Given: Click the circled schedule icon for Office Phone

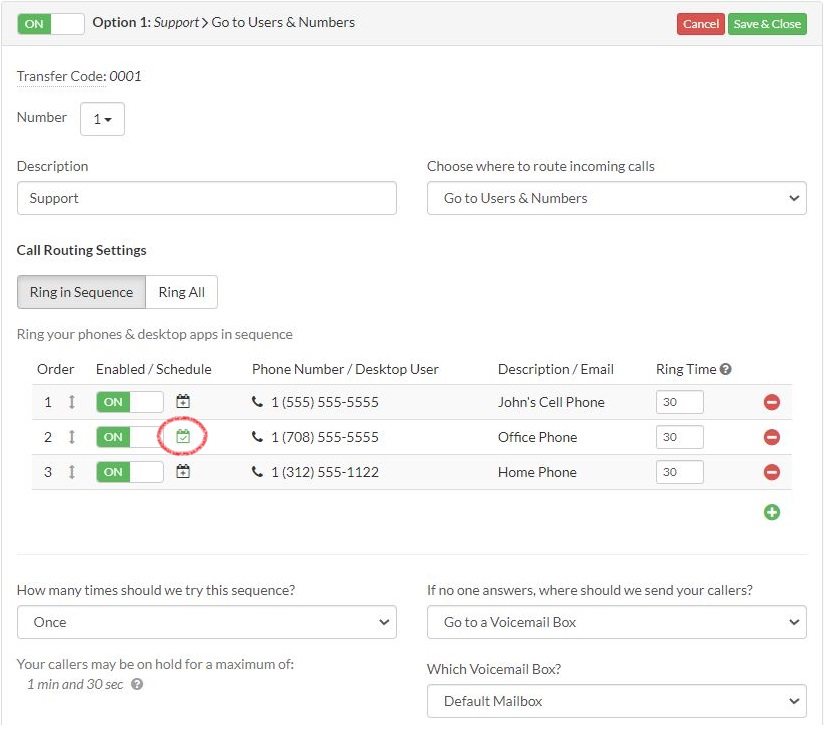Looking at the screenshot, I should point(182,436).
